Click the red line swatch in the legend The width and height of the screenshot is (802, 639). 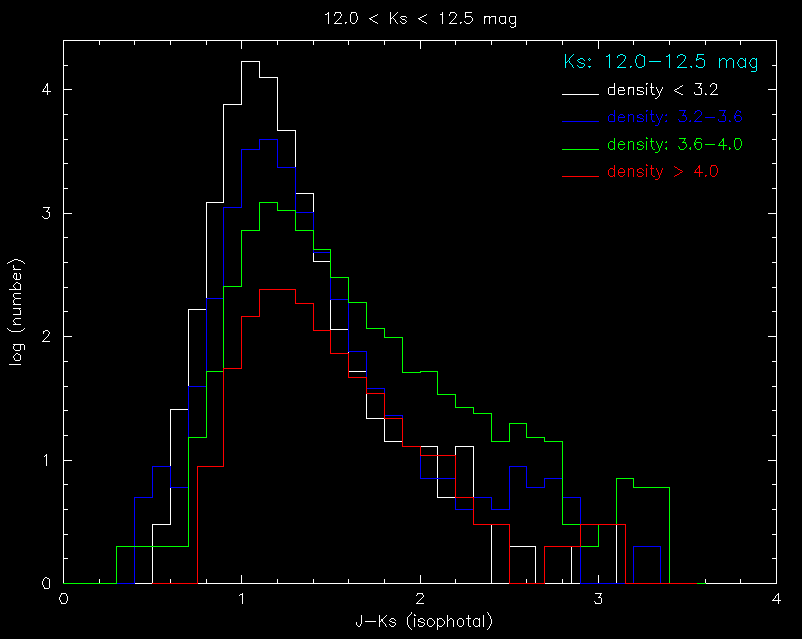[580, 176]
